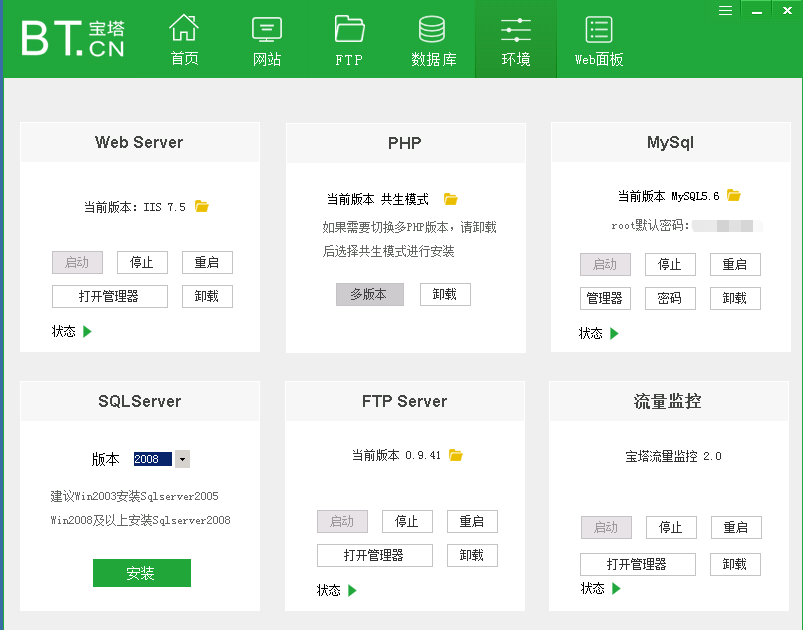The width and height of the screenshot is (803, 630).
Task: Click the disabled MySql 启动 button
Action: tap(605, 264)
